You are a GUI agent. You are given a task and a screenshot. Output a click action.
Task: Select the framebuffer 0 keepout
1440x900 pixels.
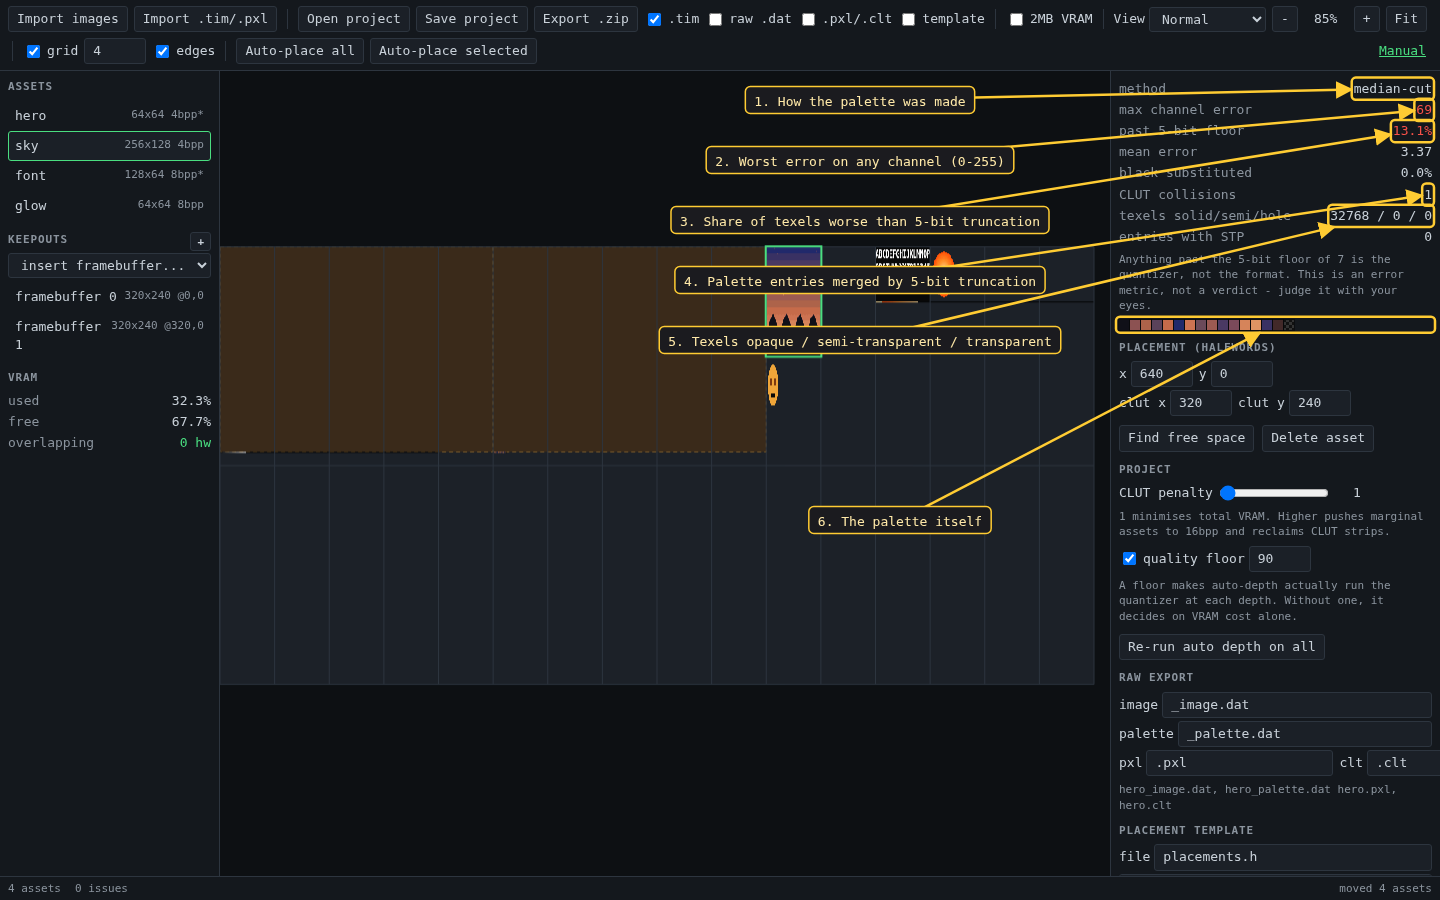[x=109, y=297]
